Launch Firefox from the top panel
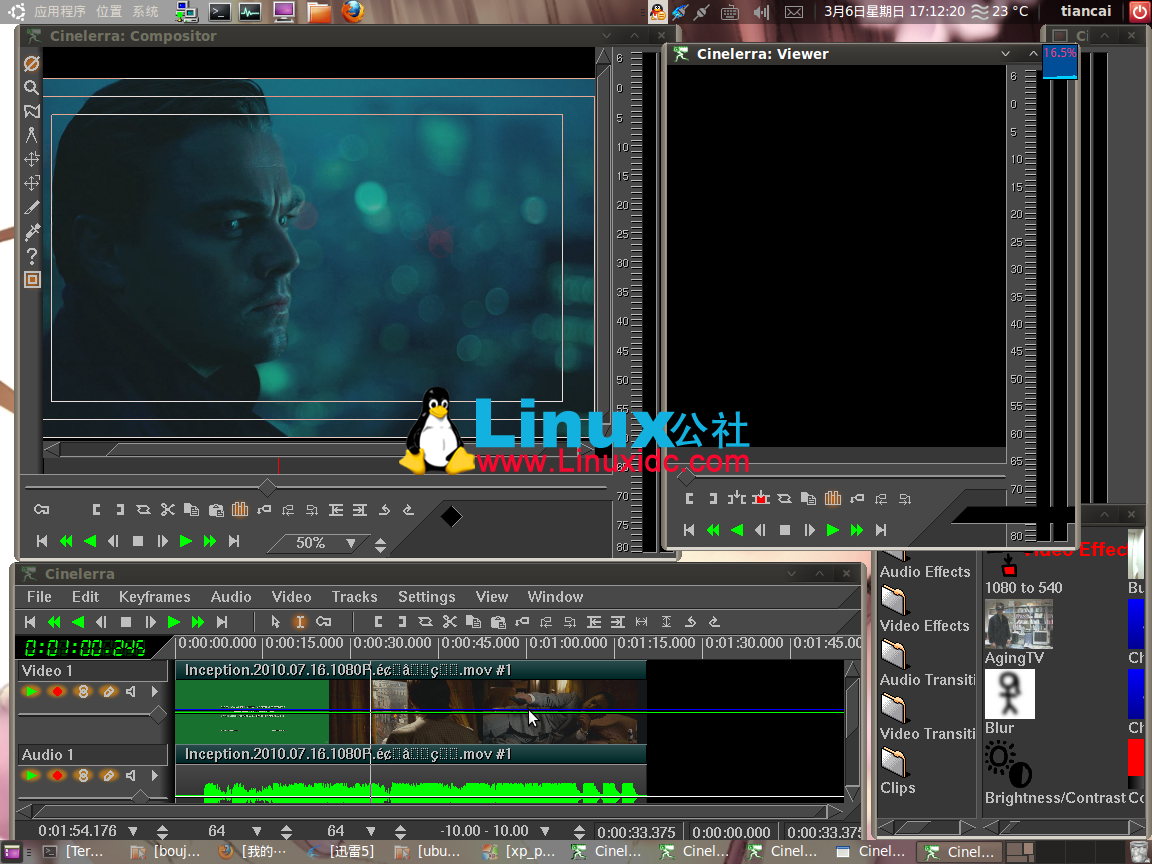Viewport: 1152px width, 864px height. 353,12
